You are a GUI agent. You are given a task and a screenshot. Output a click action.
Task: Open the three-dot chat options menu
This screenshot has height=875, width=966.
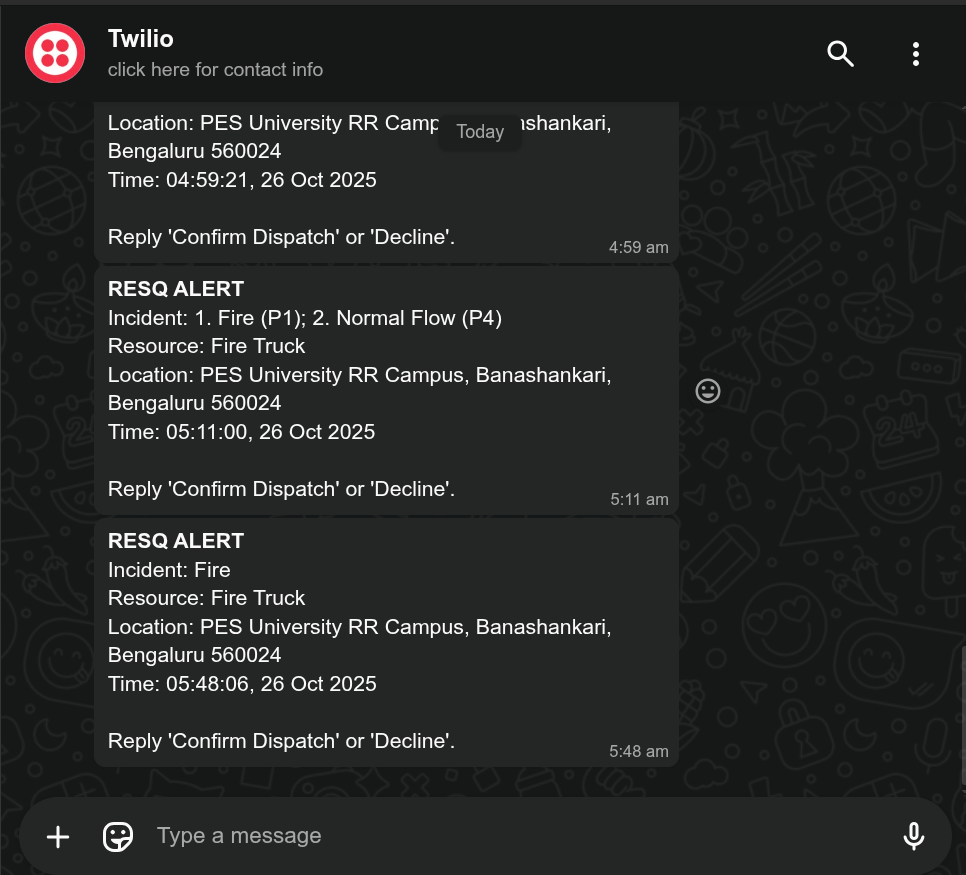(x=915, y=54)
